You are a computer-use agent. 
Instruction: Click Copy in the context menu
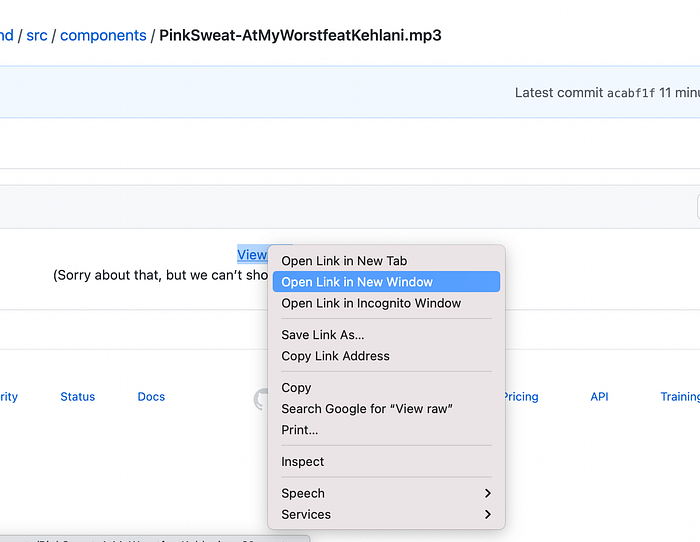(296, 388)
